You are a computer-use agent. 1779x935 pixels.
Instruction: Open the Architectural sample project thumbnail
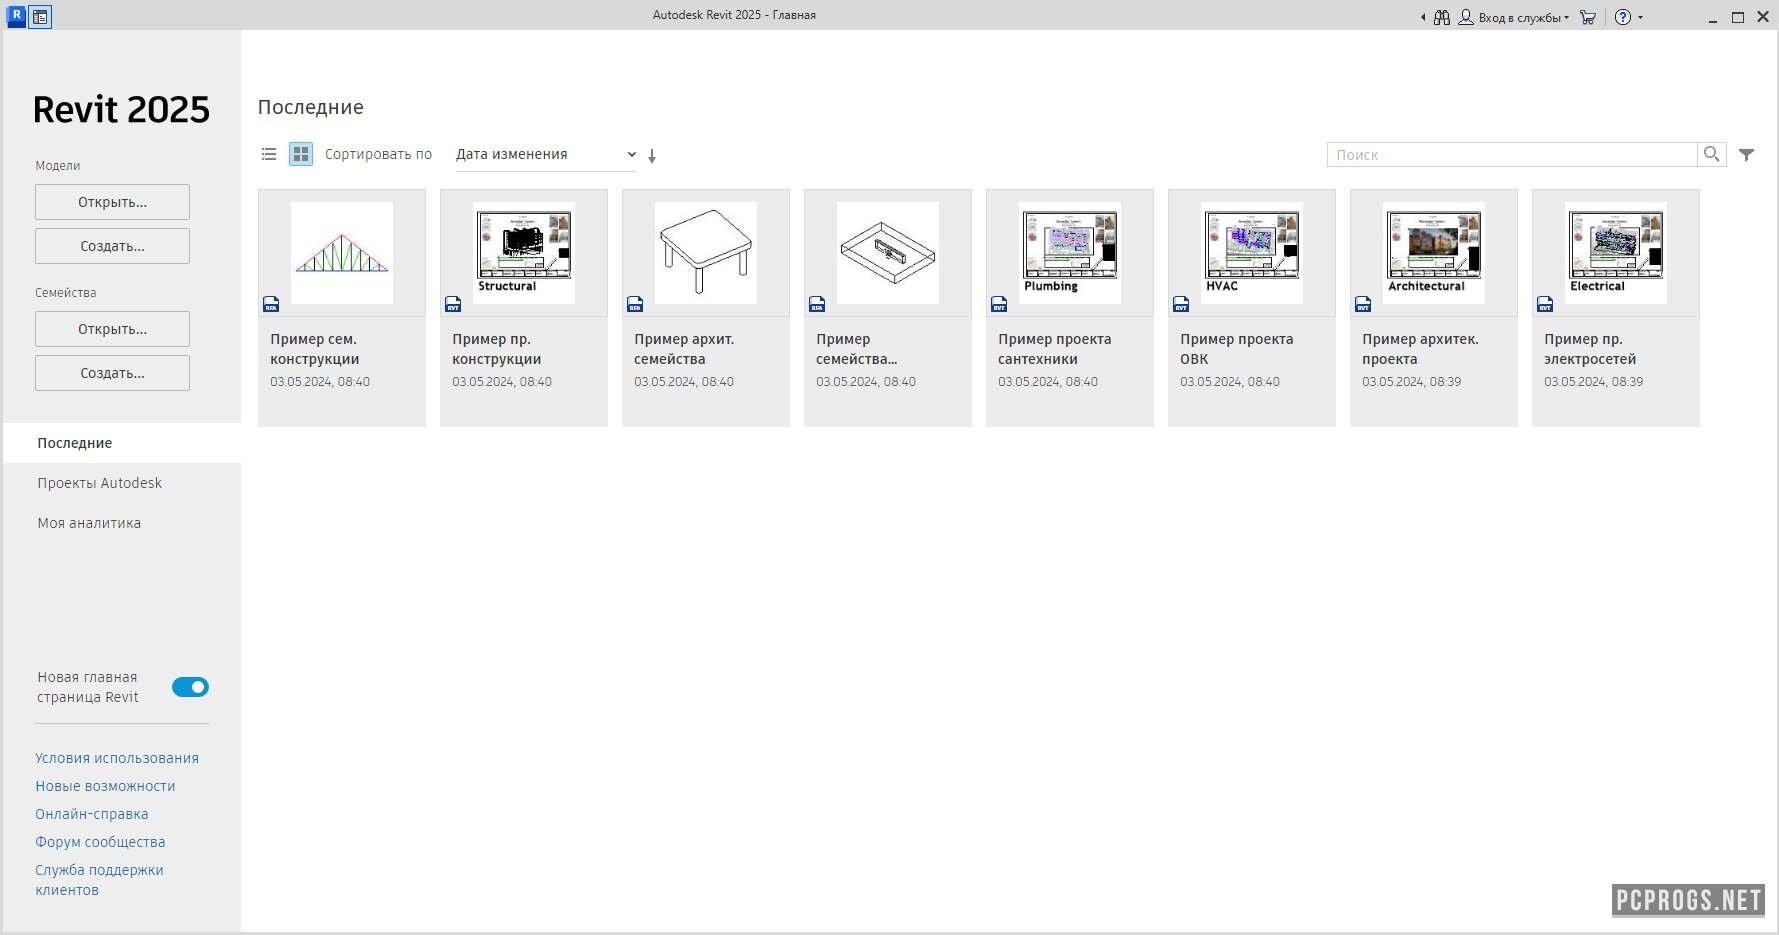point(1433,253)
